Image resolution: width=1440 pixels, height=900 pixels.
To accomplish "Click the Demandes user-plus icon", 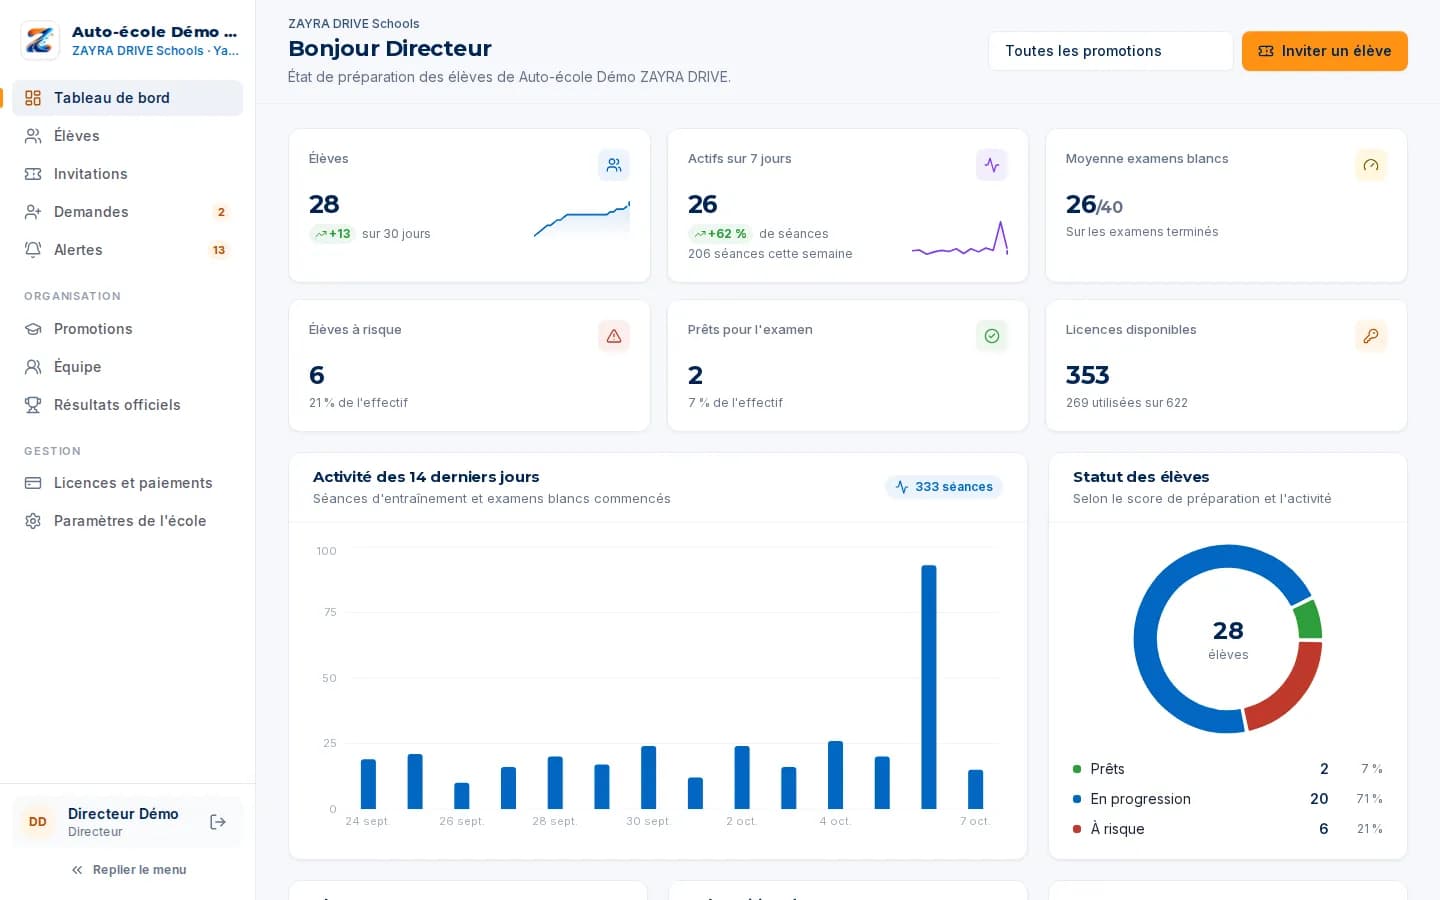I will pyautogui.click(x=33, y=212).
